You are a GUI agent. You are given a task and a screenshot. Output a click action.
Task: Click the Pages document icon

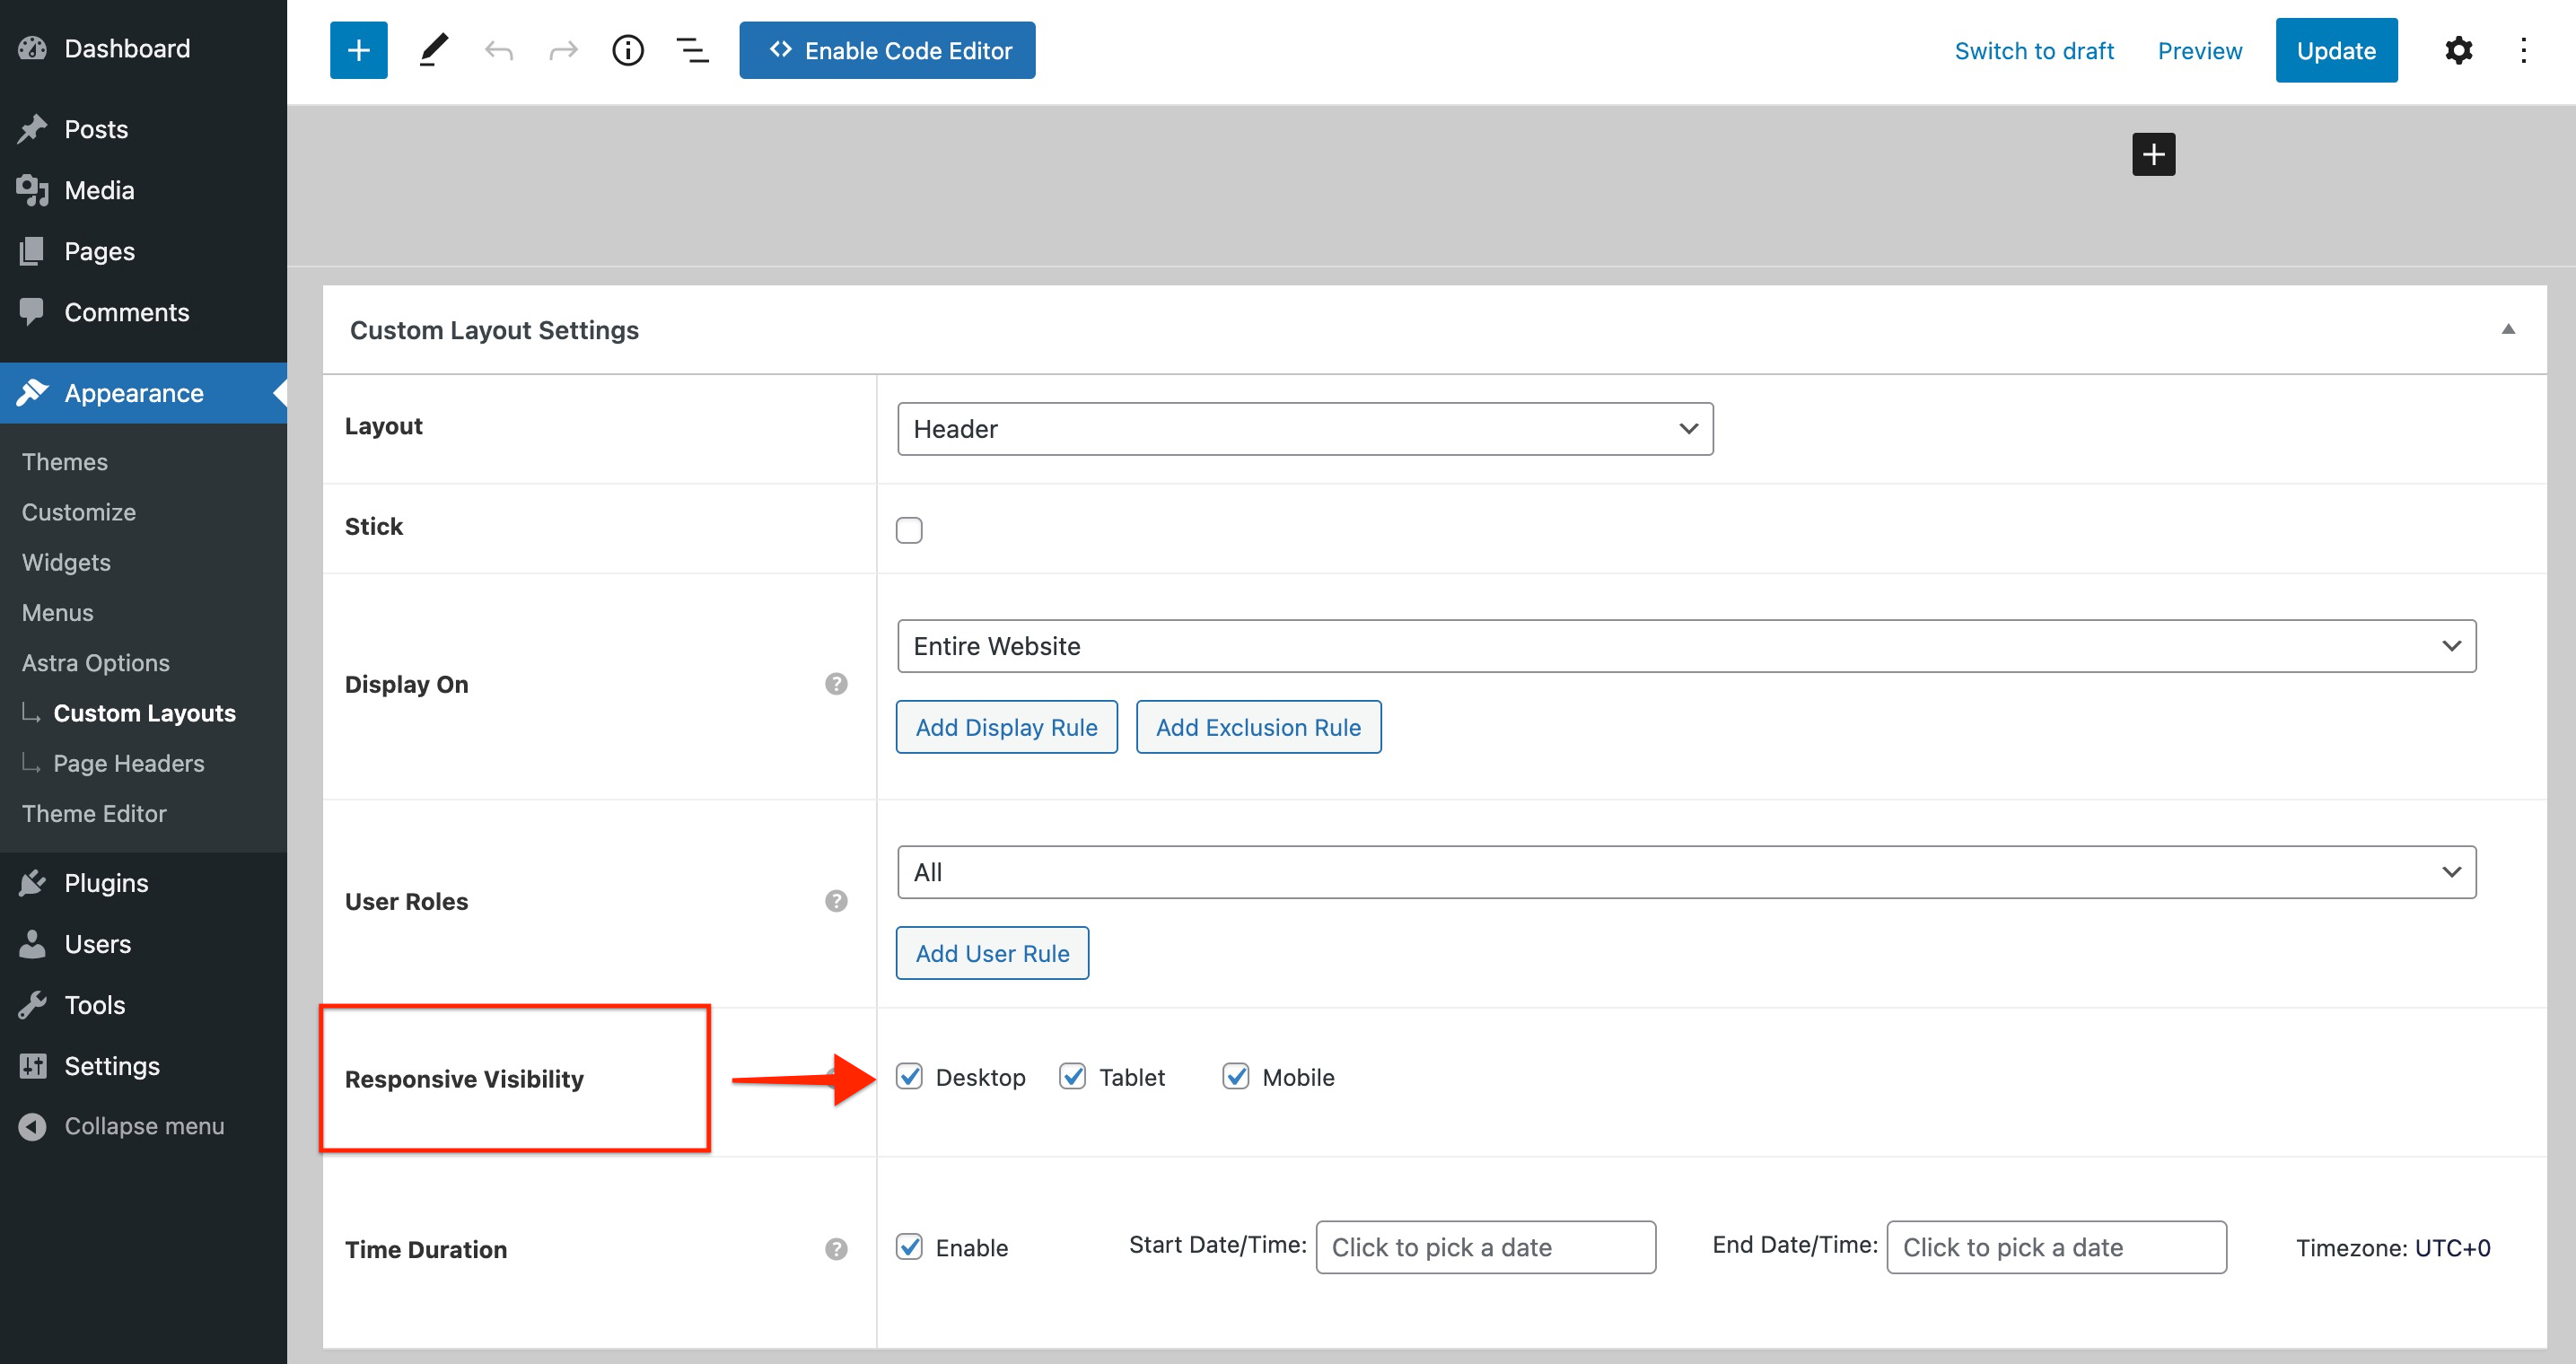pyautogui.click(x=32, y=251)
